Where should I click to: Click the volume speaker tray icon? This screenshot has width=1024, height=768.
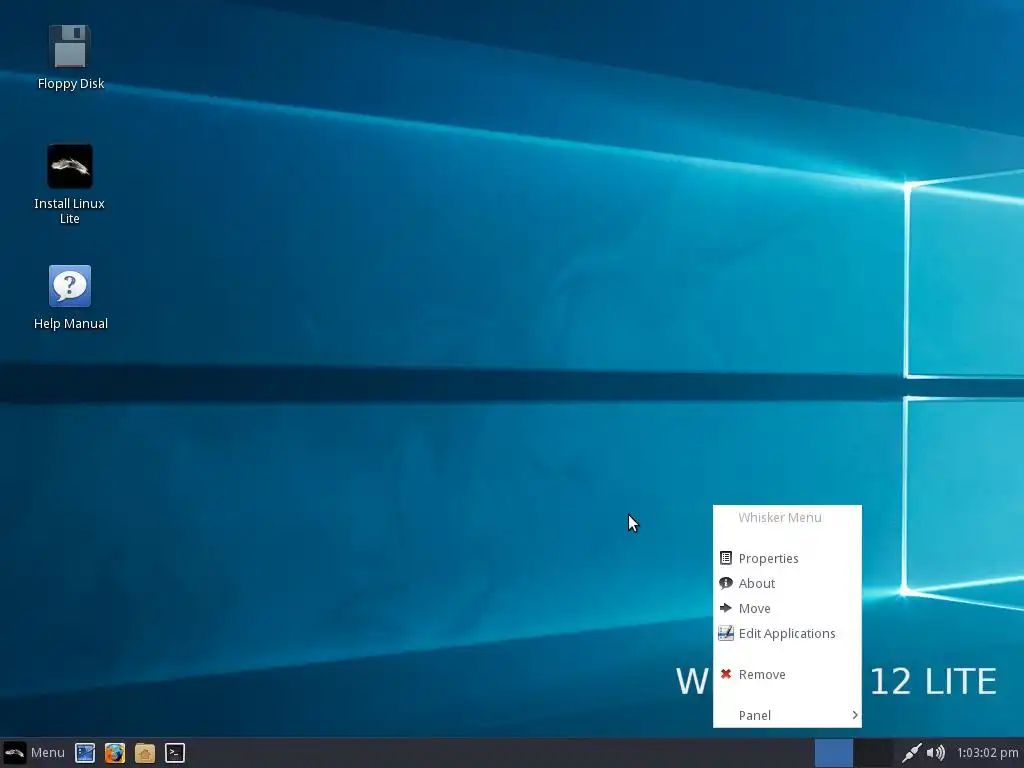tap(935, 753)
